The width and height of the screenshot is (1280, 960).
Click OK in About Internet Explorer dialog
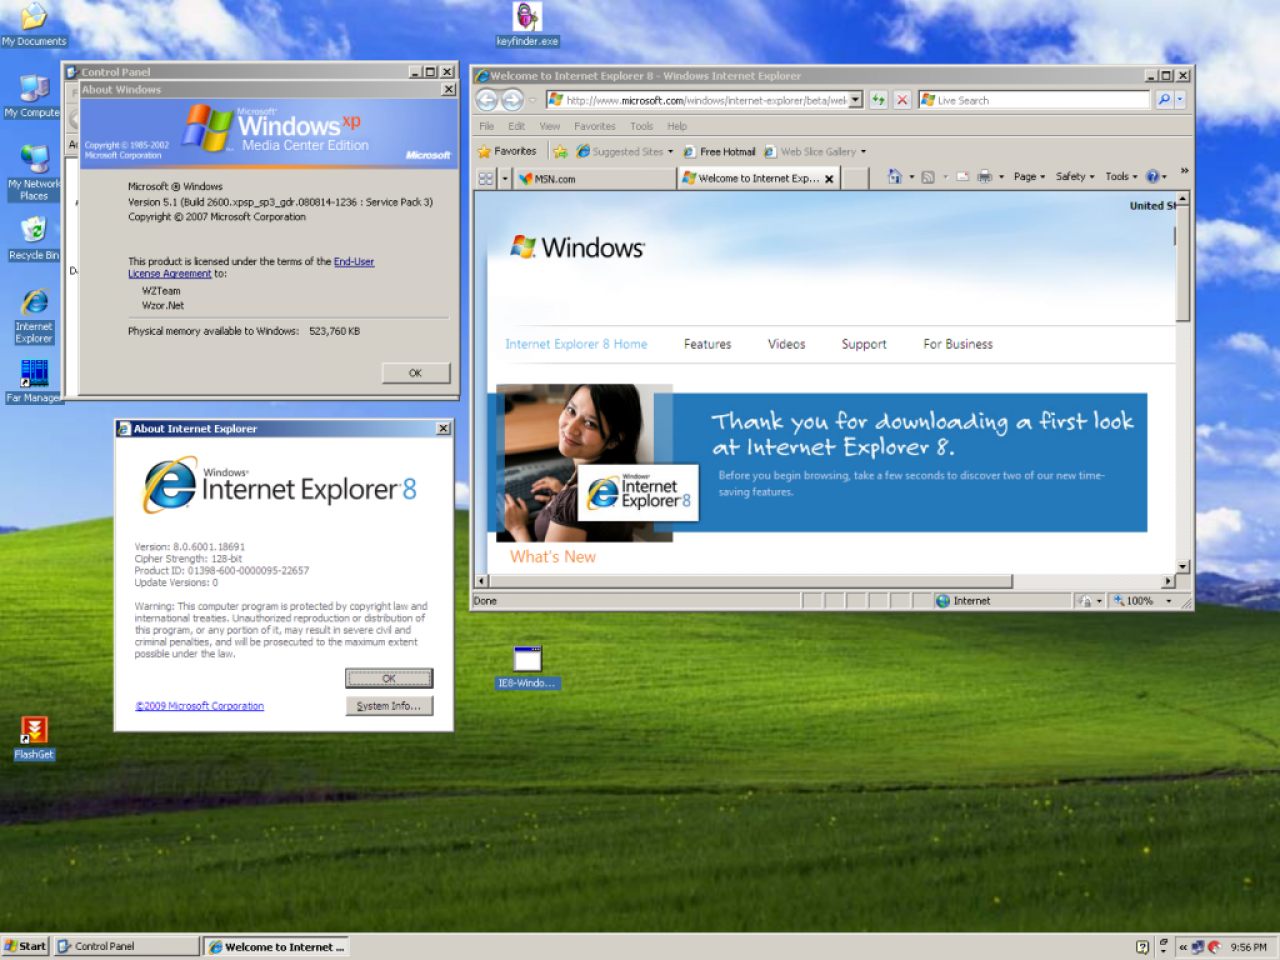point(389,678)
